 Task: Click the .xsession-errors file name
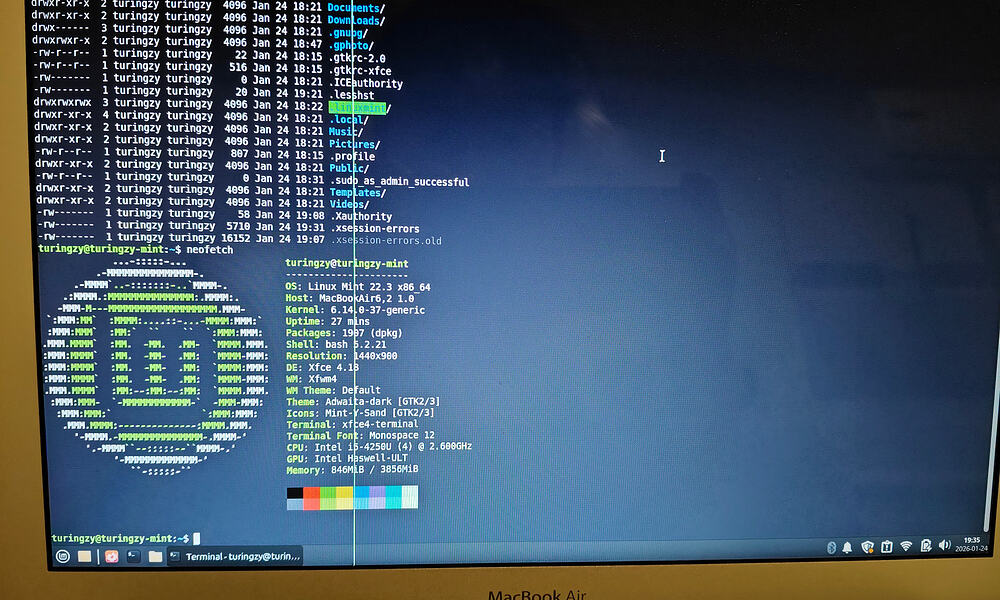[x=375, y=228]
